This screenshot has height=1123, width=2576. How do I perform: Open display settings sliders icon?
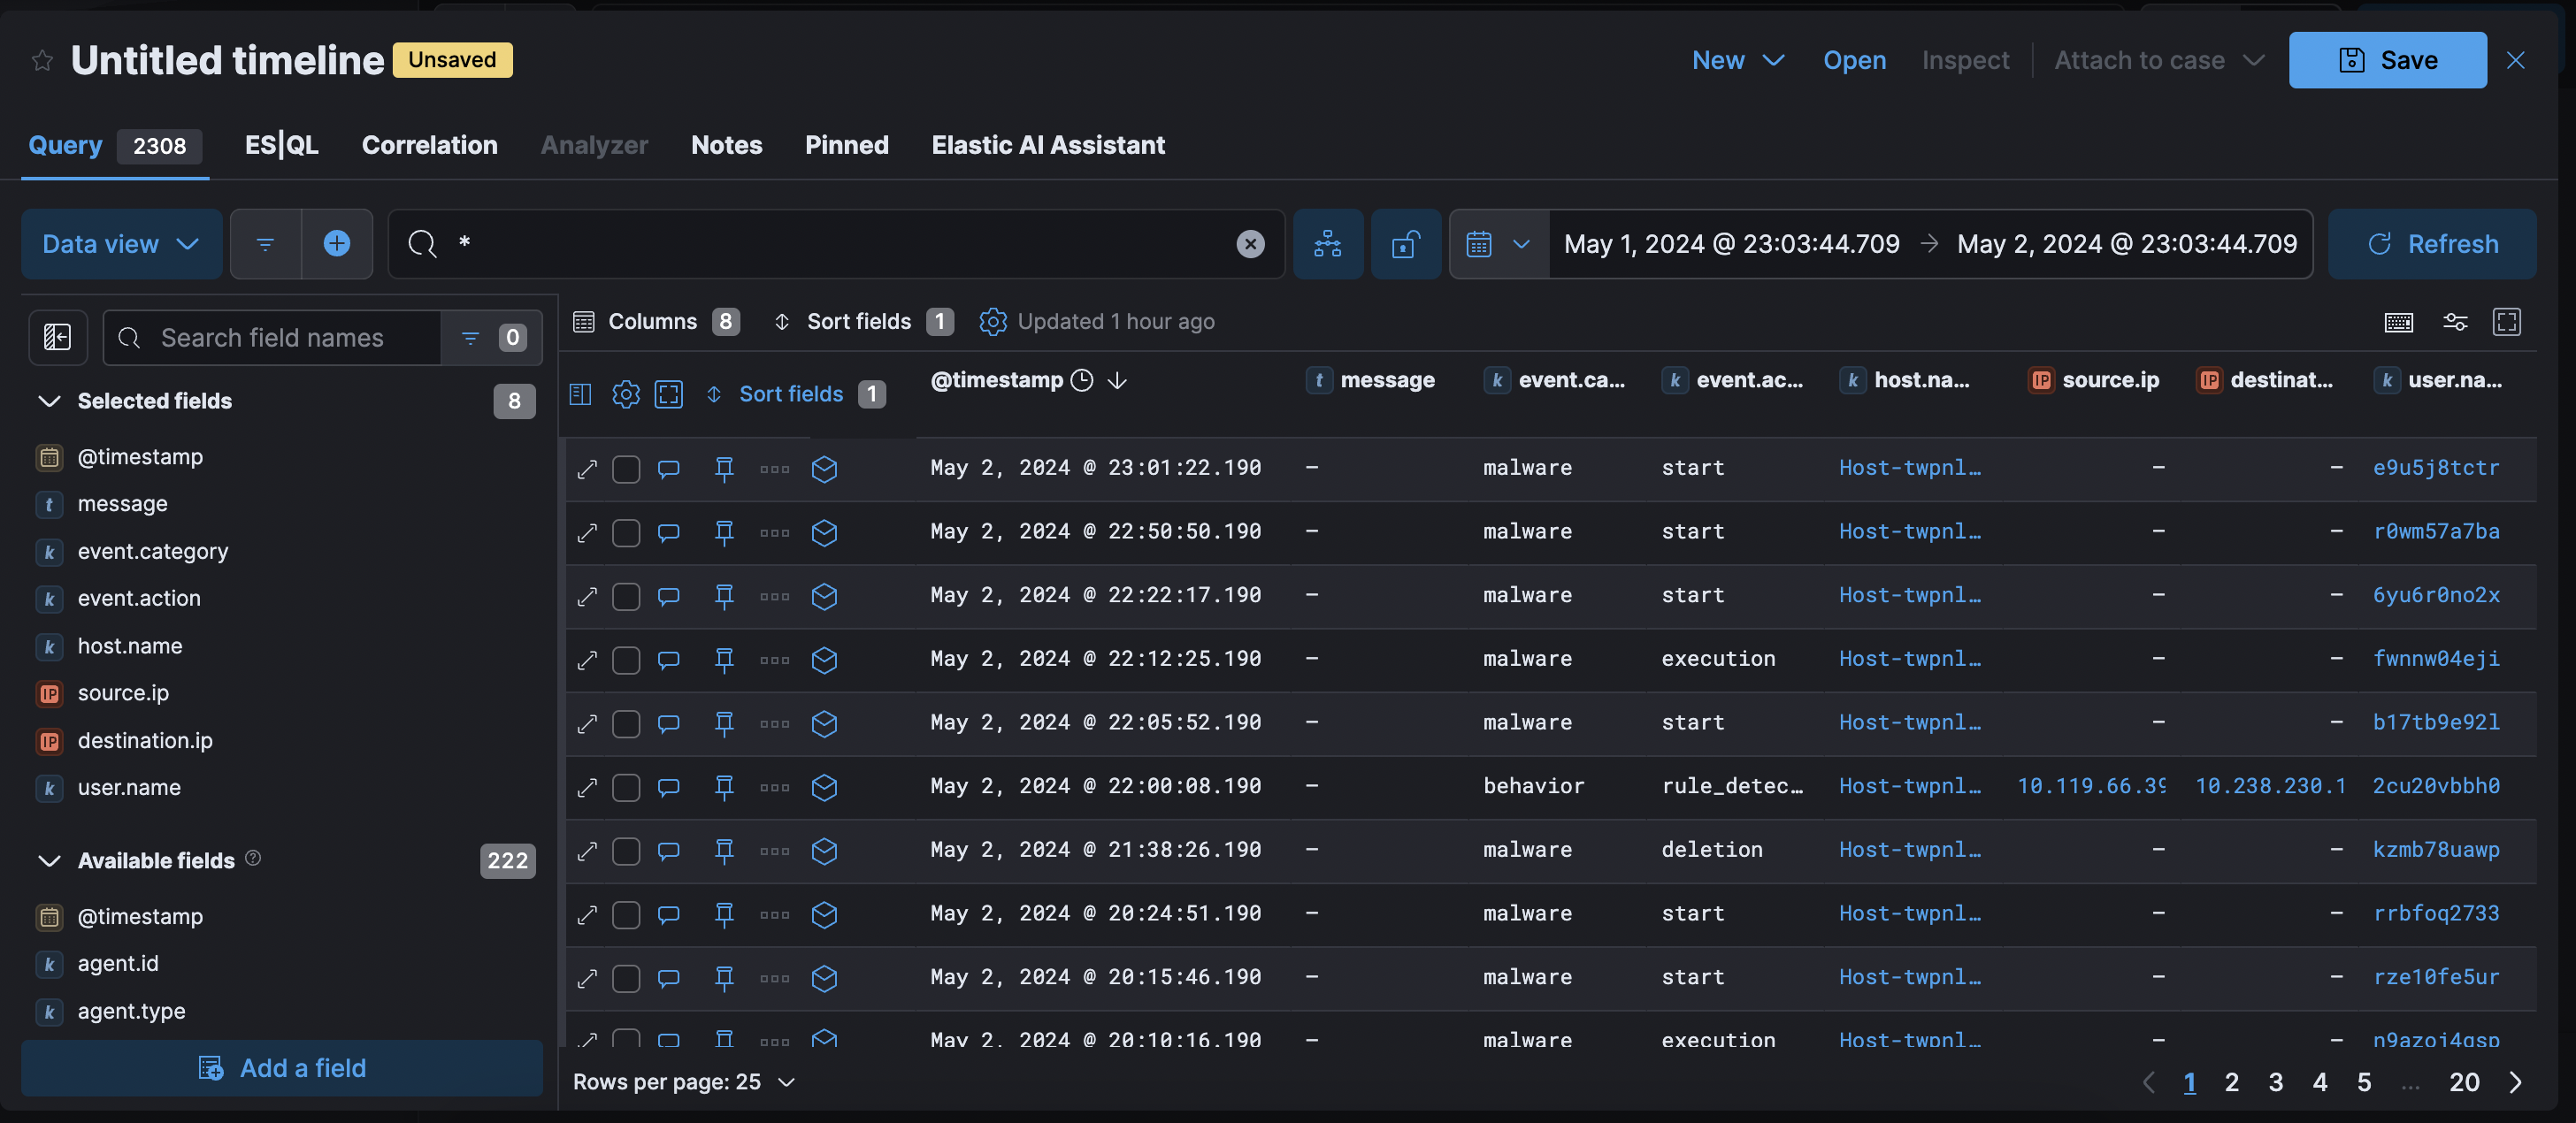pos(2454,322)
